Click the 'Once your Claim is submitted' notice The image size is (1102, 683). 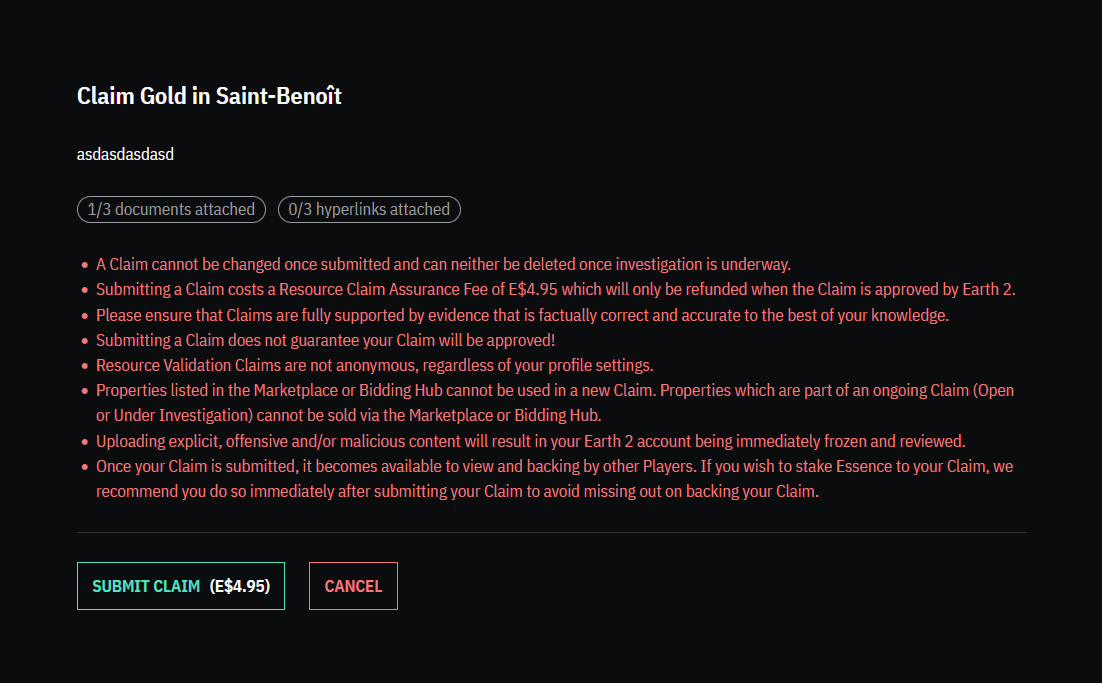[x=557, y=466]
